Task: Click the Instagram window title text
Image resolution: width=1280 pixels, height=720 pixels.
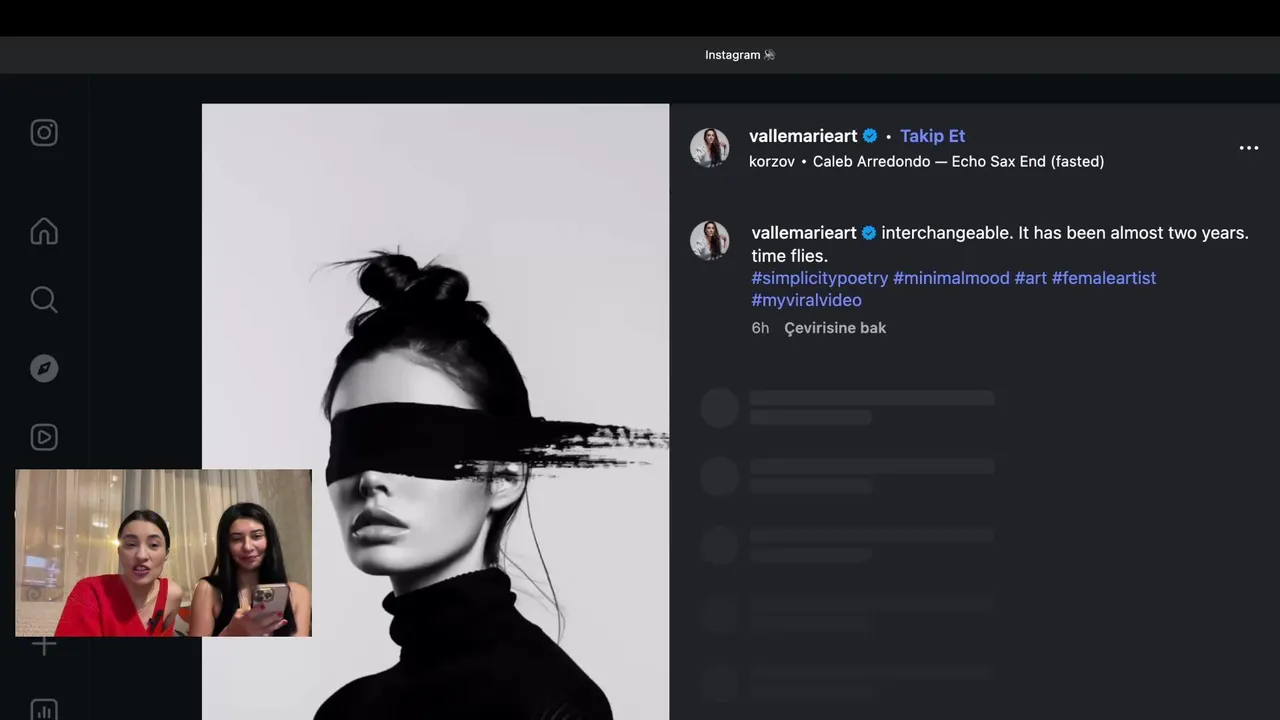Action: tap(740, 55)
